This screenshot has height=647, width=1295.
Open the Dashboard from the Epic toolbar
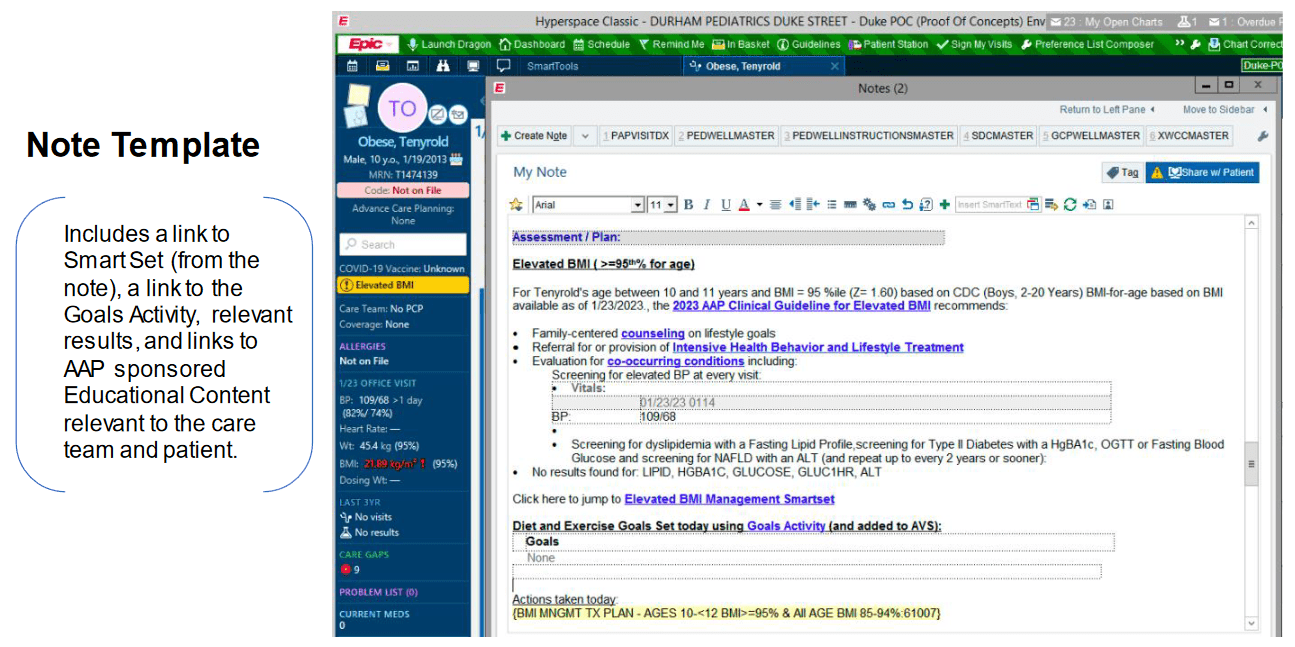tap(532, 44)
